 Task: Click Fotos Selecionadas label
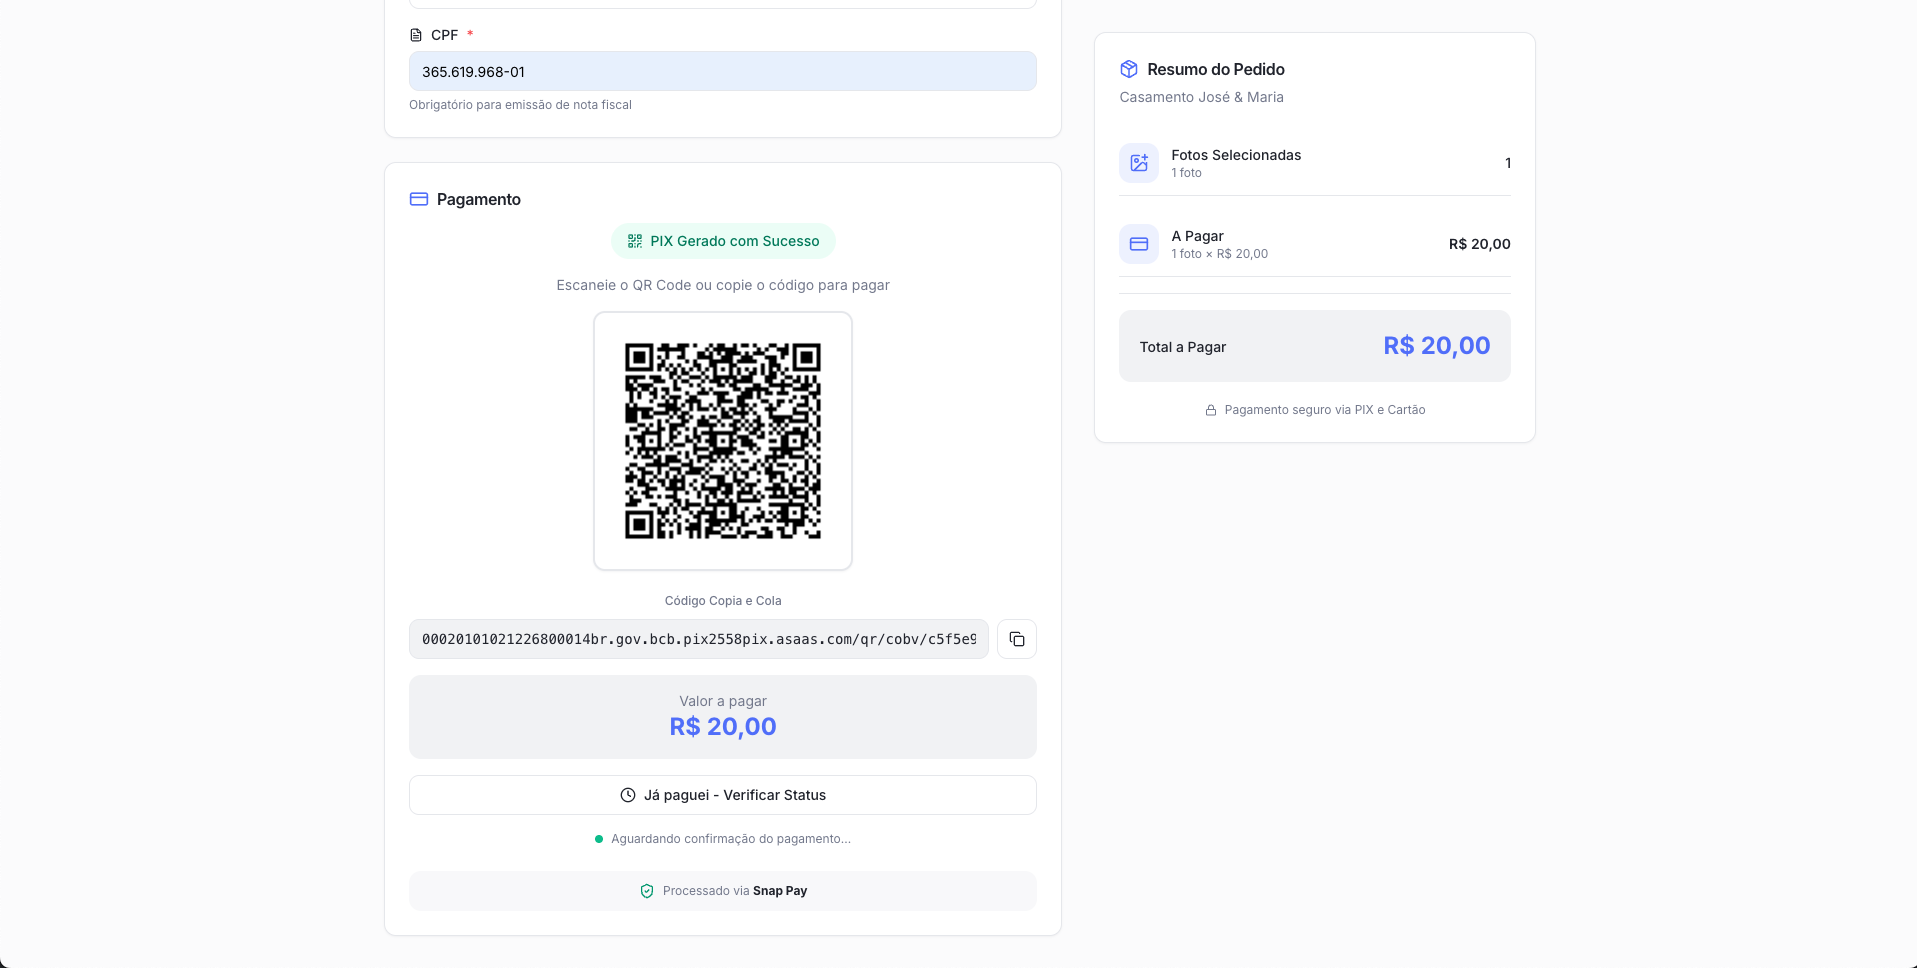tap(1236, 155)
